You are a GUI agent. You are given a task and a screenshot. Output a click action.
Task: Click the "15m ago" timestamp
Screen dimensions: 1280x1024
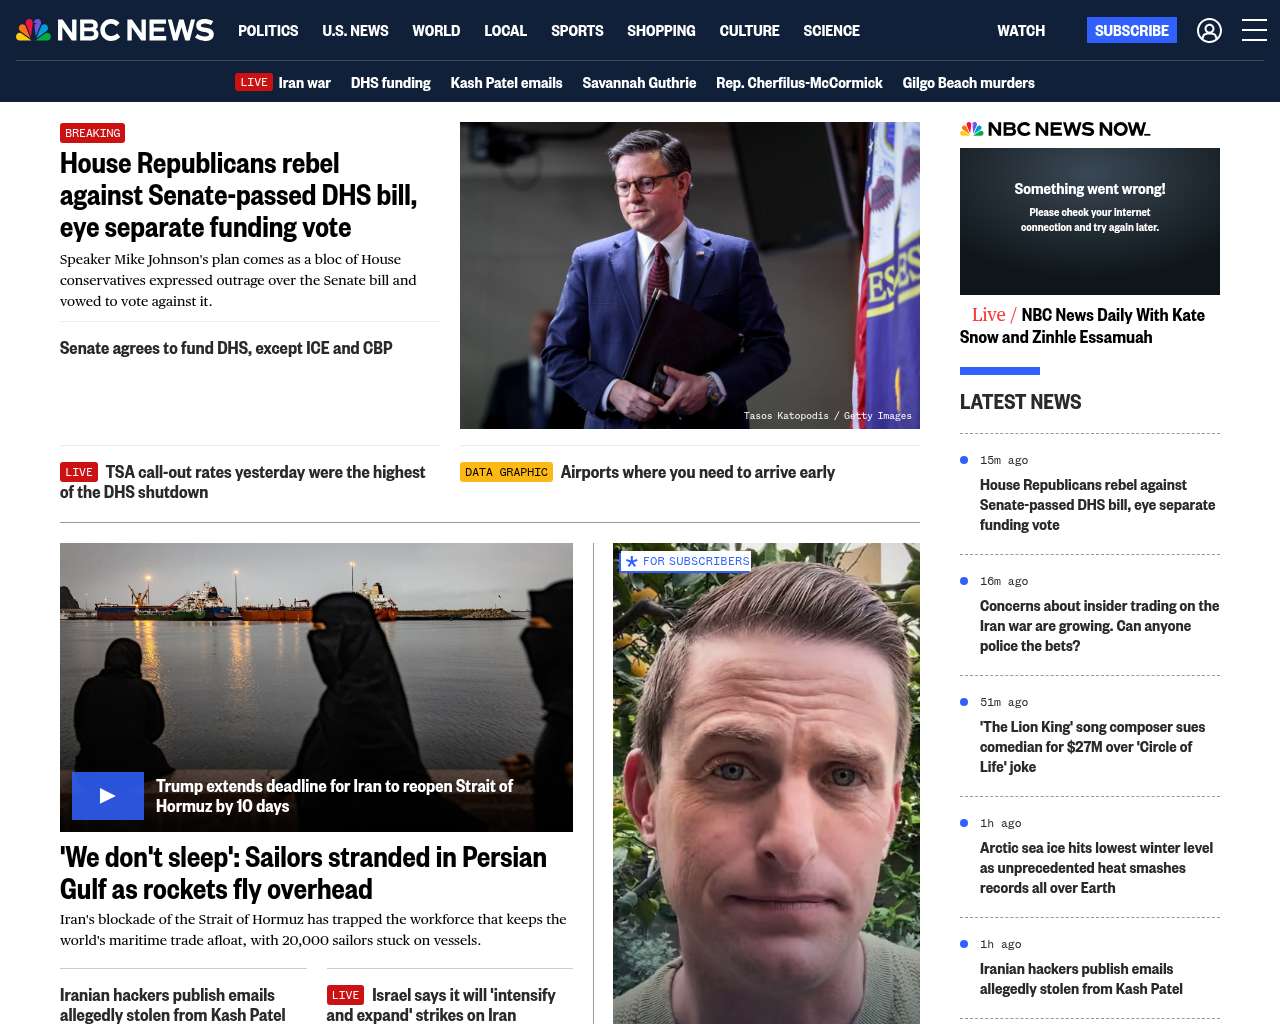tap(1004, 460)
